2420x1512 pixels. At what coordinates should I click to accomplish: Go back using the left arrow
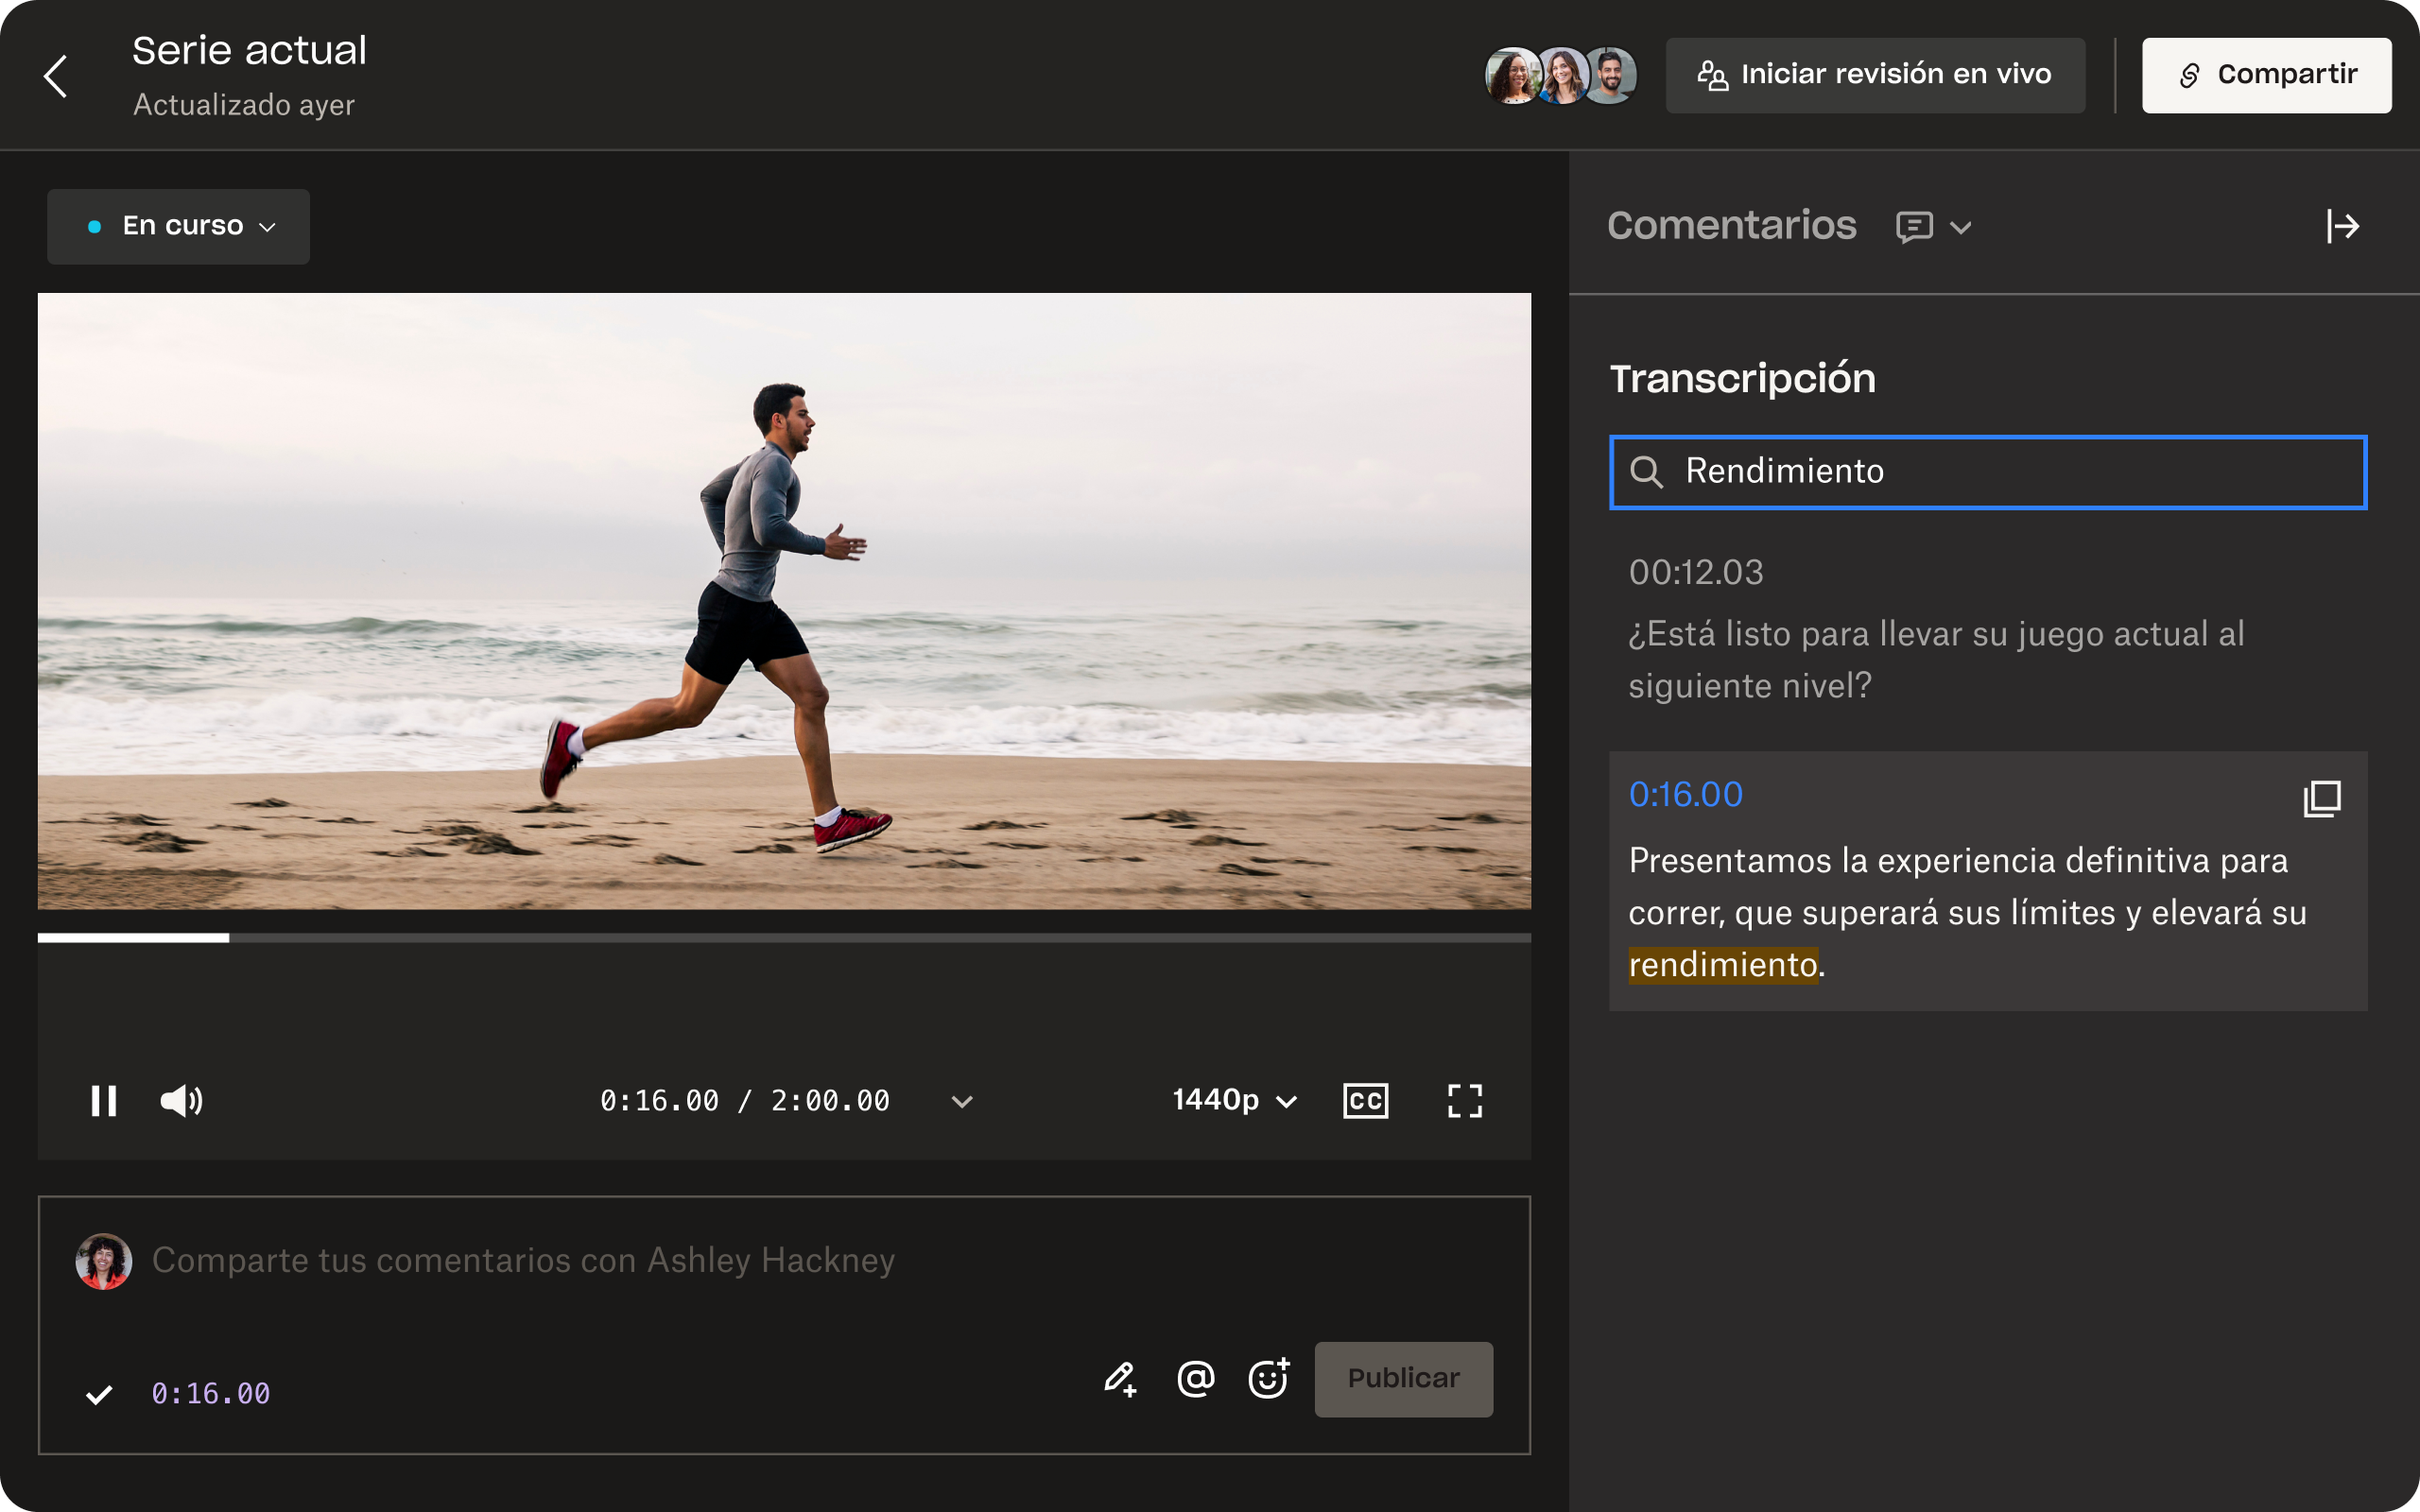[x=56, y=76]
